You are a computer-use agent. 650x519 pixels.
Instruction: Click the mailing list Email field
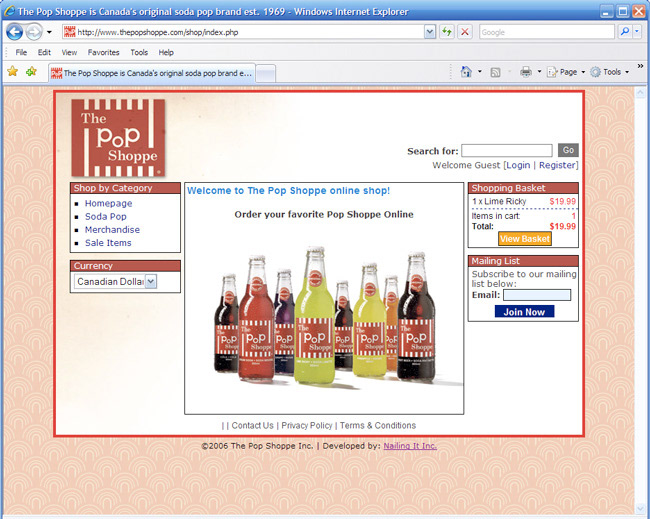[x=537, y=295]
